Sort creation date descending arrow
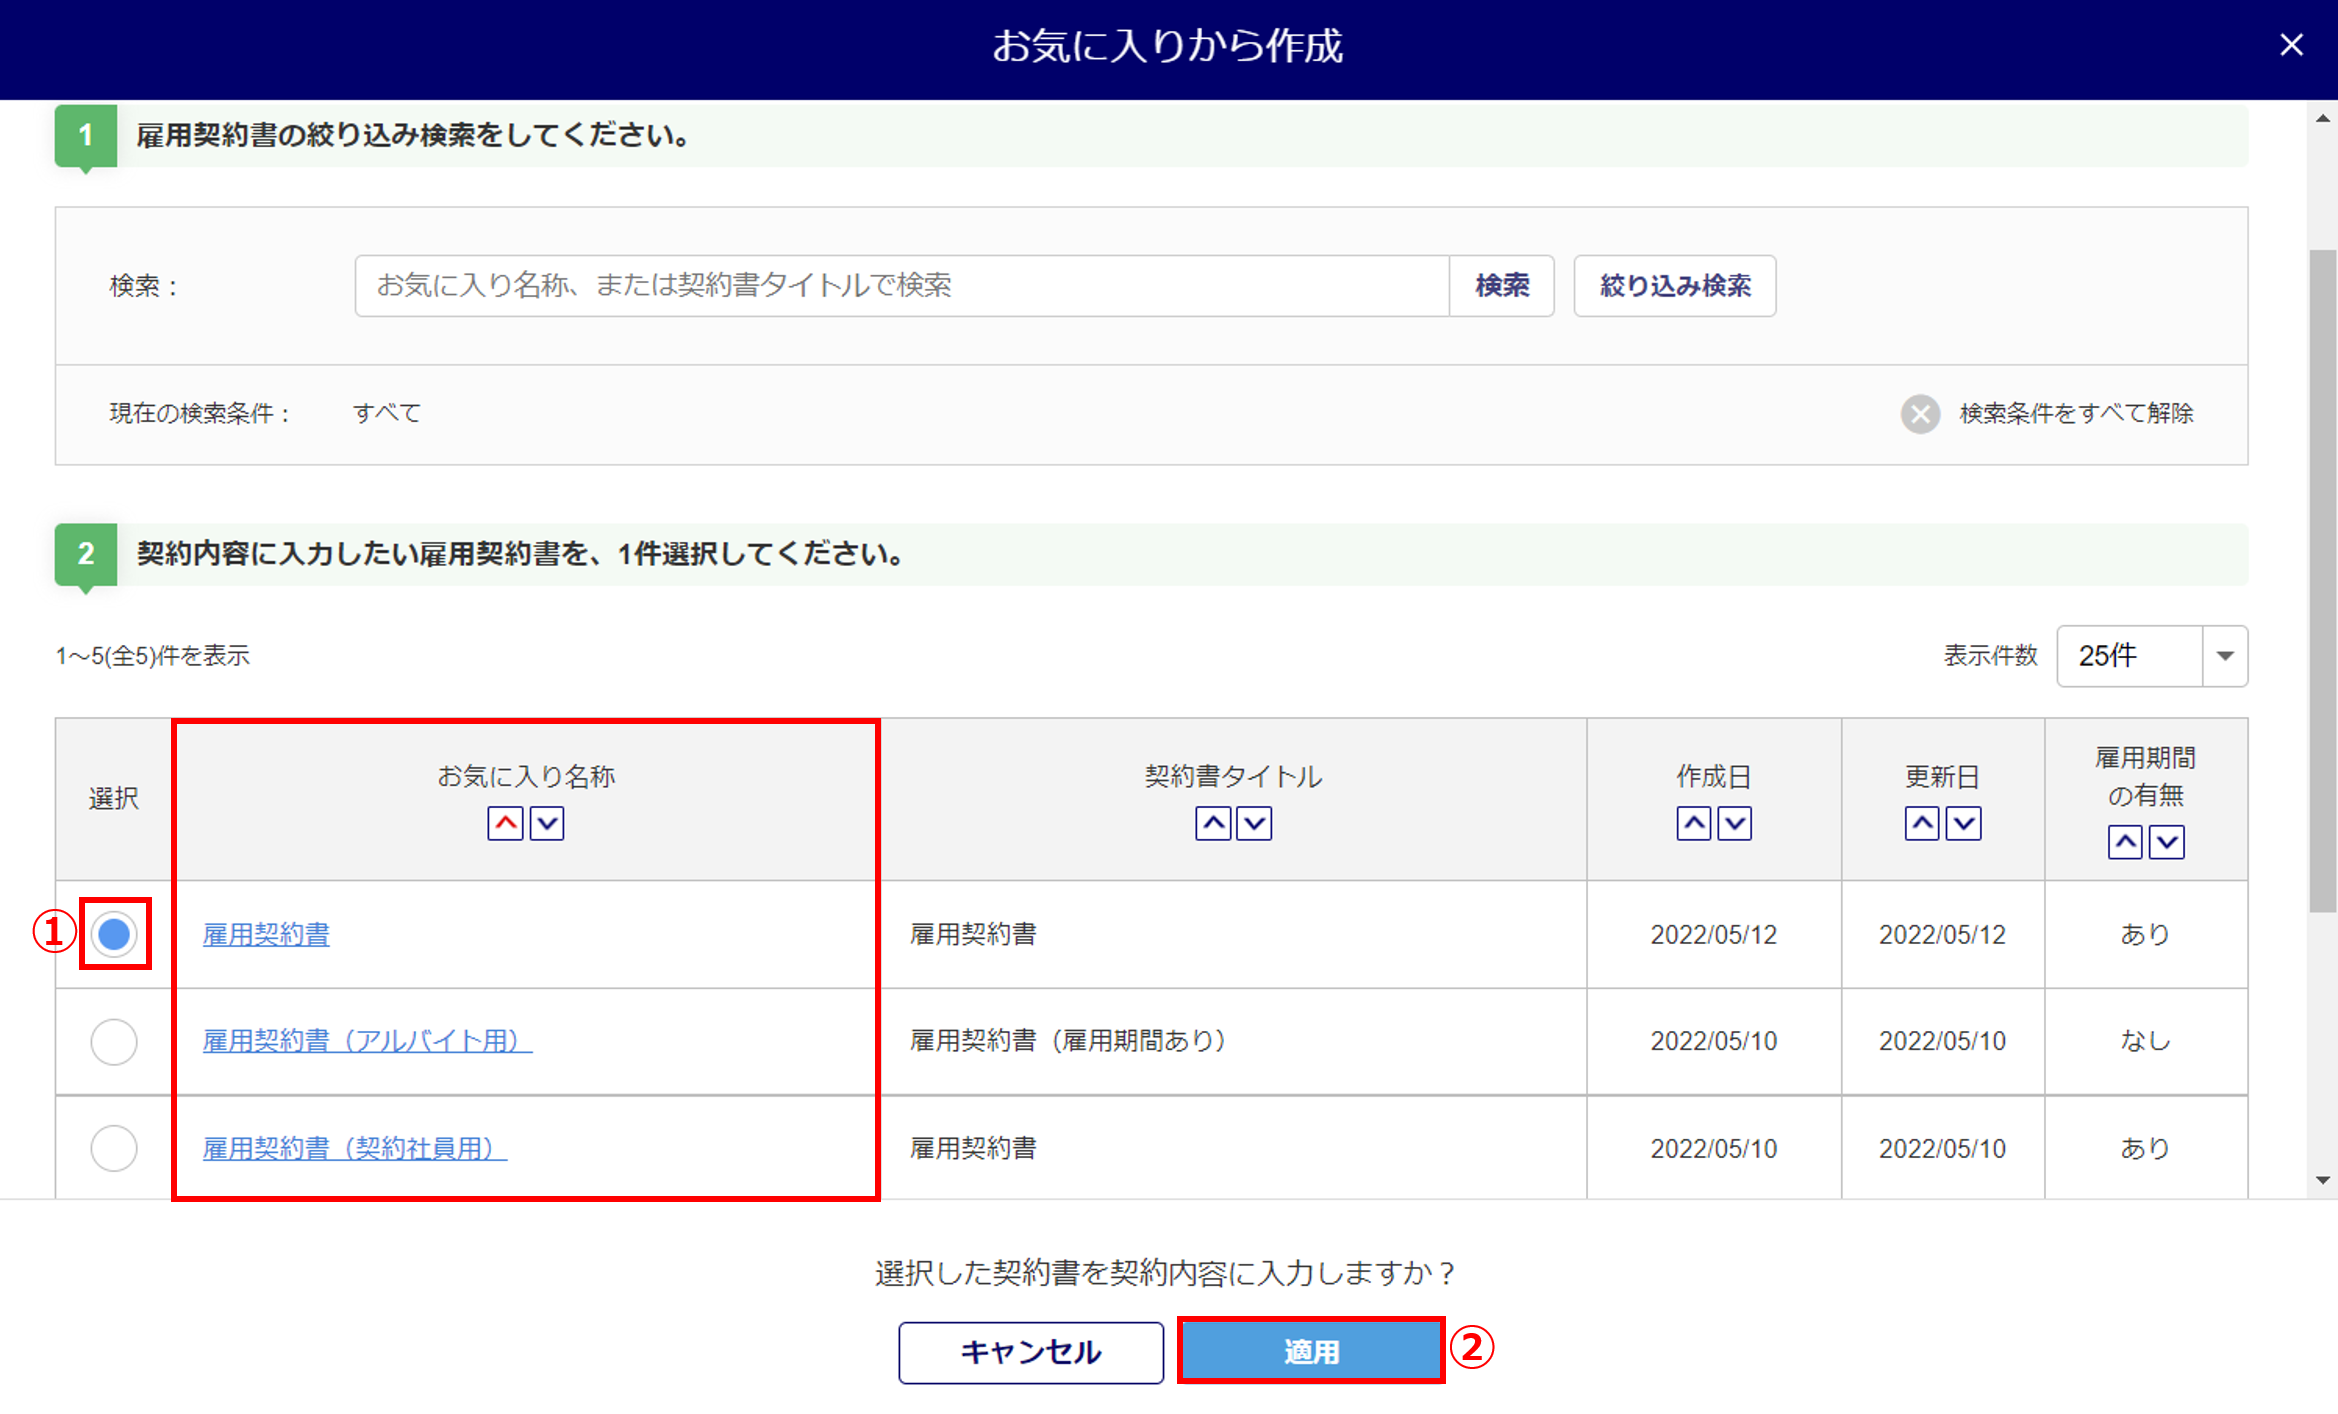Image resolution: width=2338 pixels, height=1414 pixels. click(1735, 824)
